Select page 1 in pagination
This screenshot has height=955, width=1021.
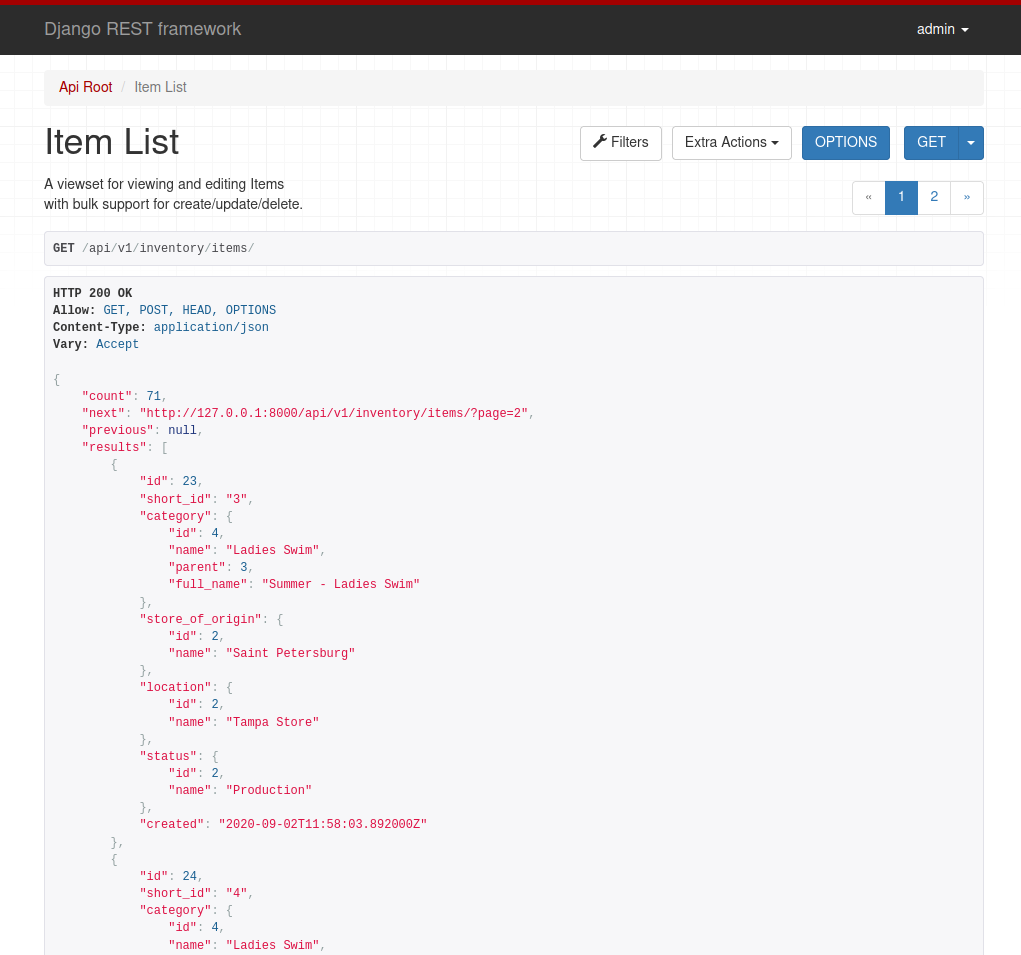[901, 197]
